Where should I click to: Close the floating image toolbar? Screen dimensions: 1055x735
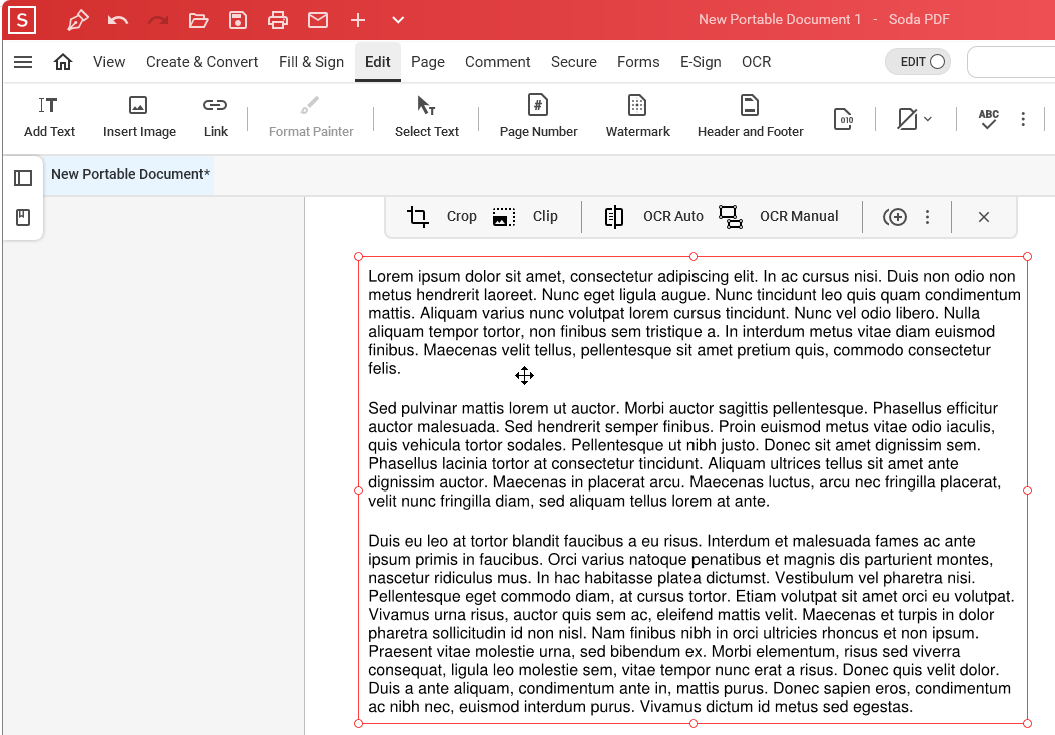point(984,217)
